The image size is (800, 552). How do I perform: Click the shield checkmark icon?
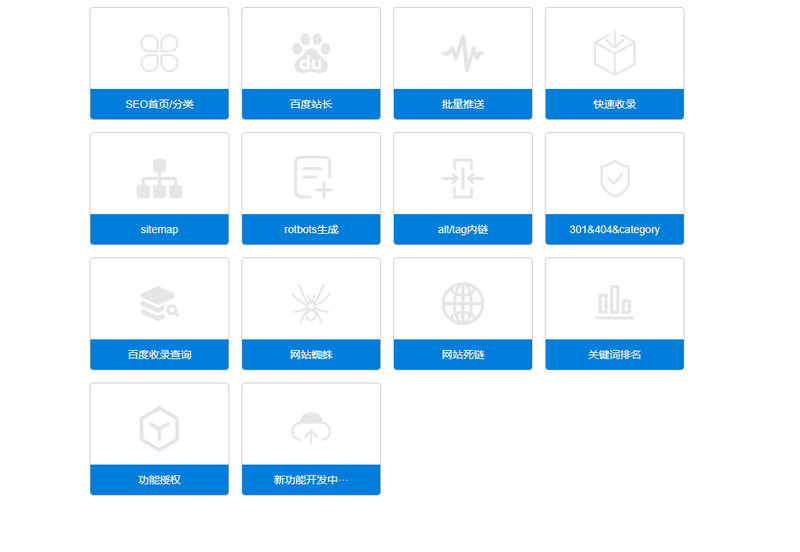coord(614,179)
